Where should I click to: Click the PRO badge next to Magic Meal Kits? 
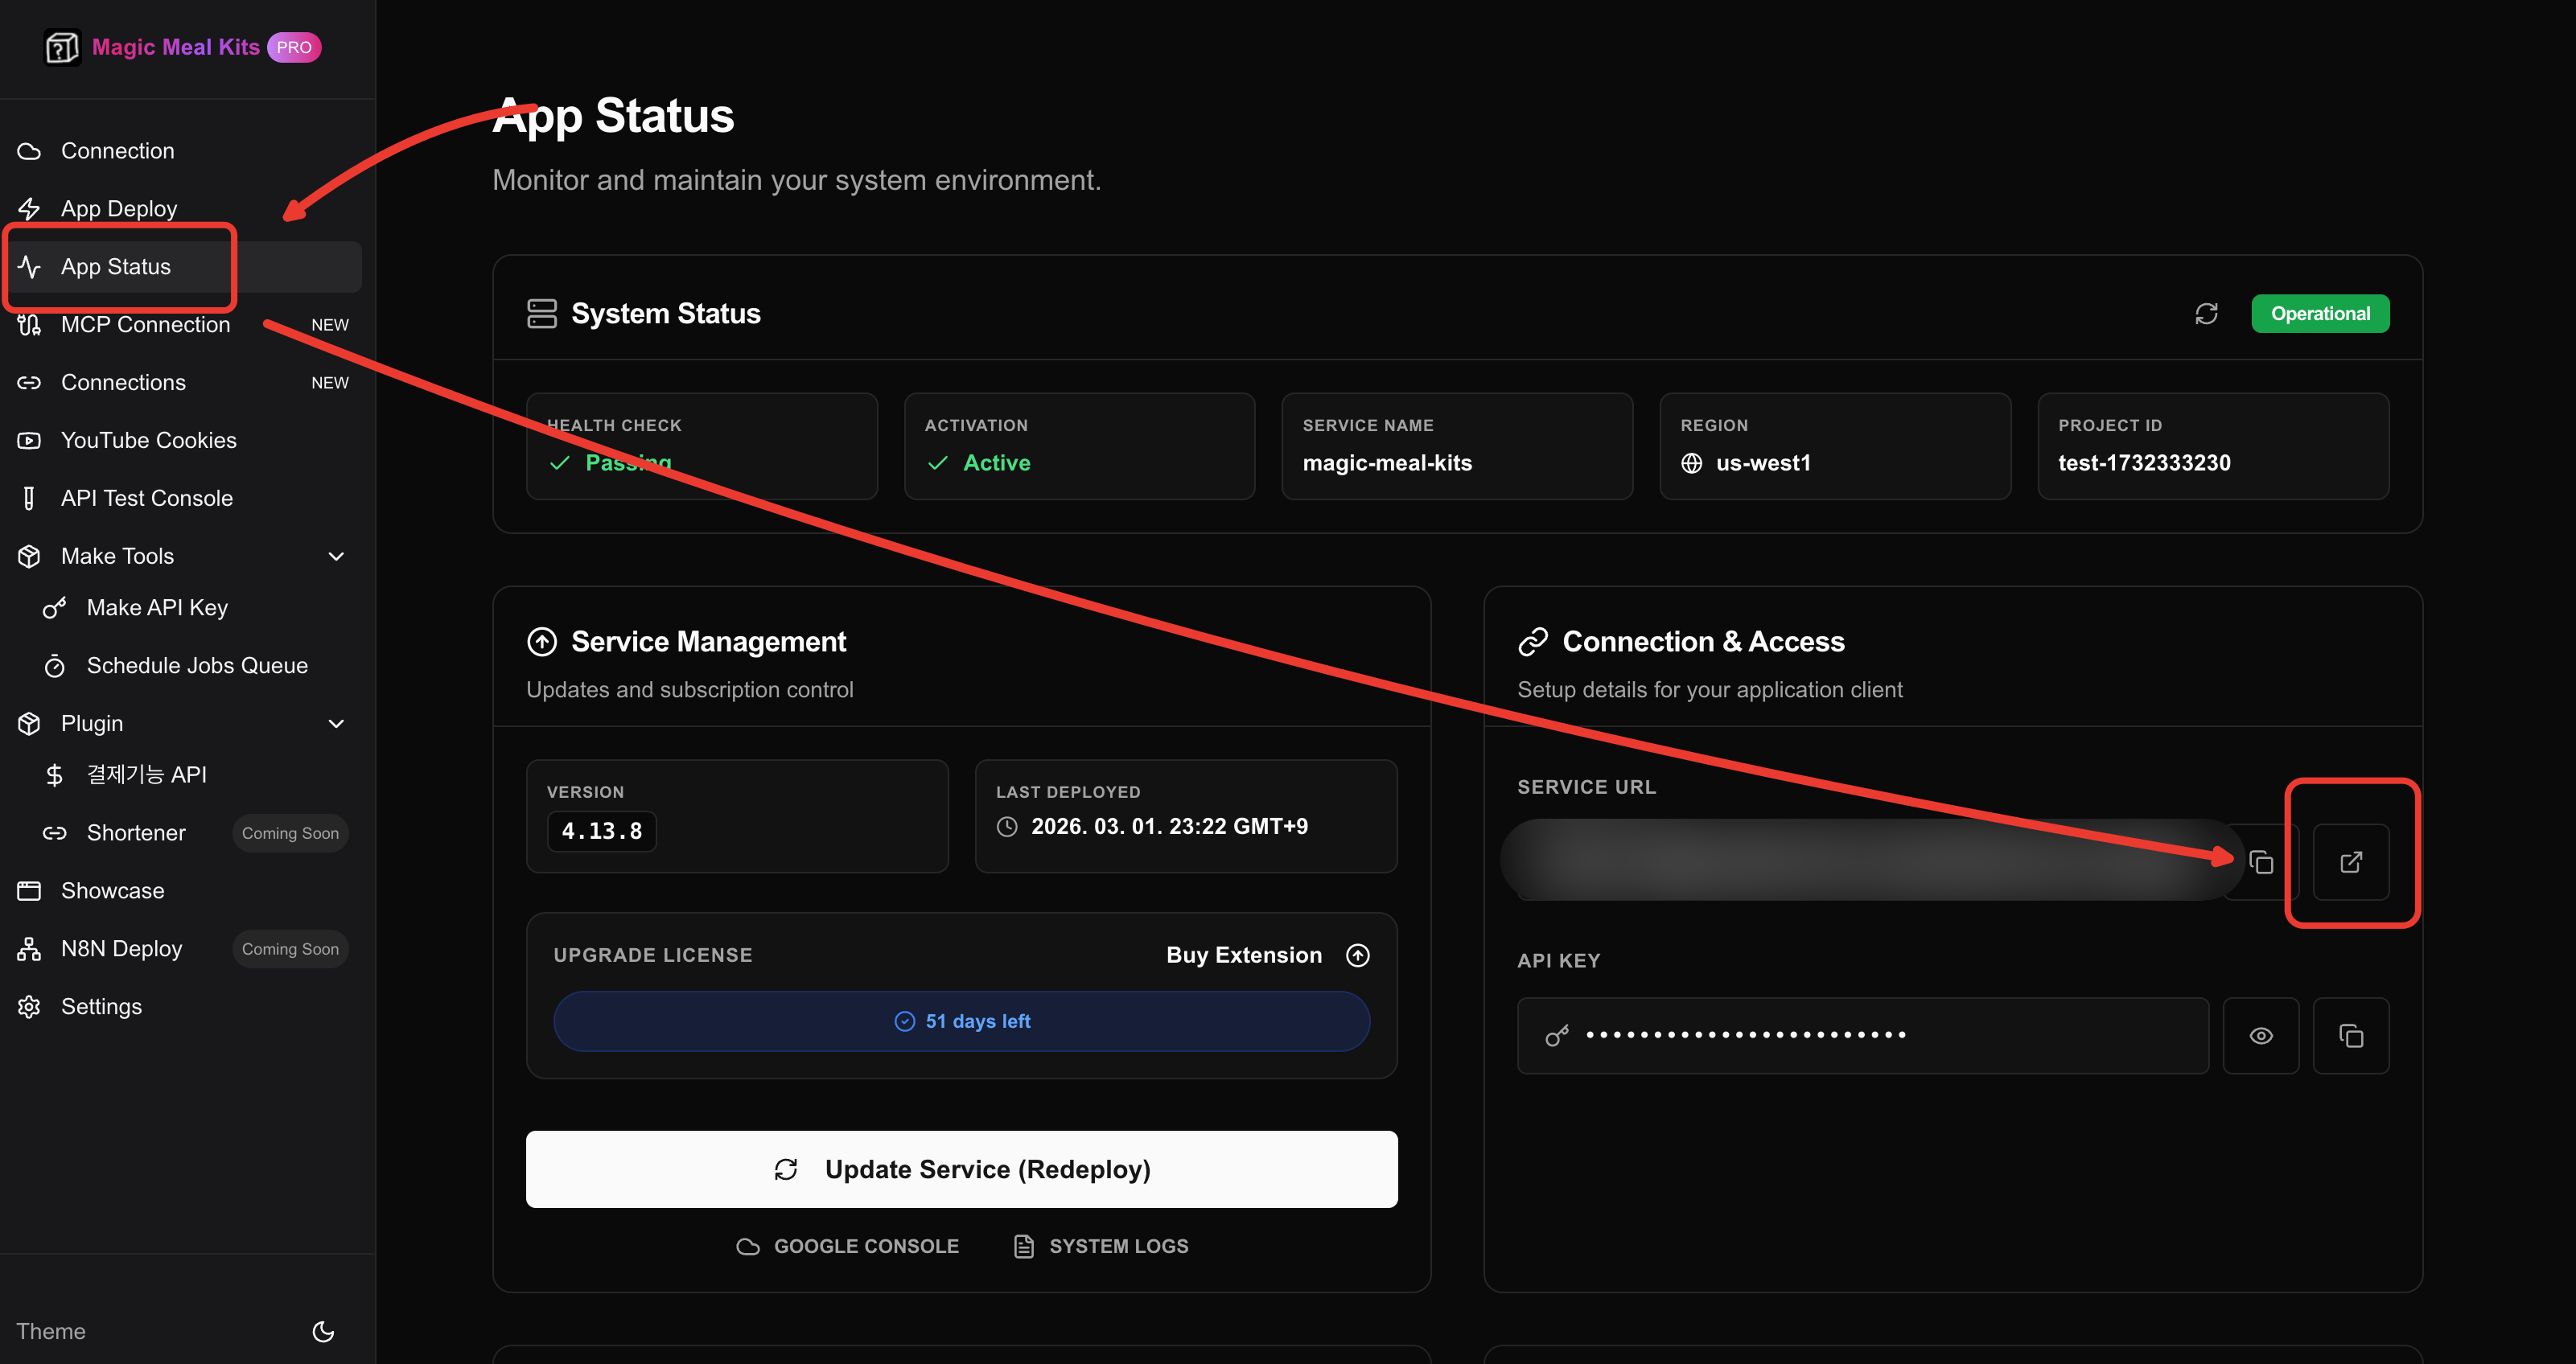coord(294,47)
